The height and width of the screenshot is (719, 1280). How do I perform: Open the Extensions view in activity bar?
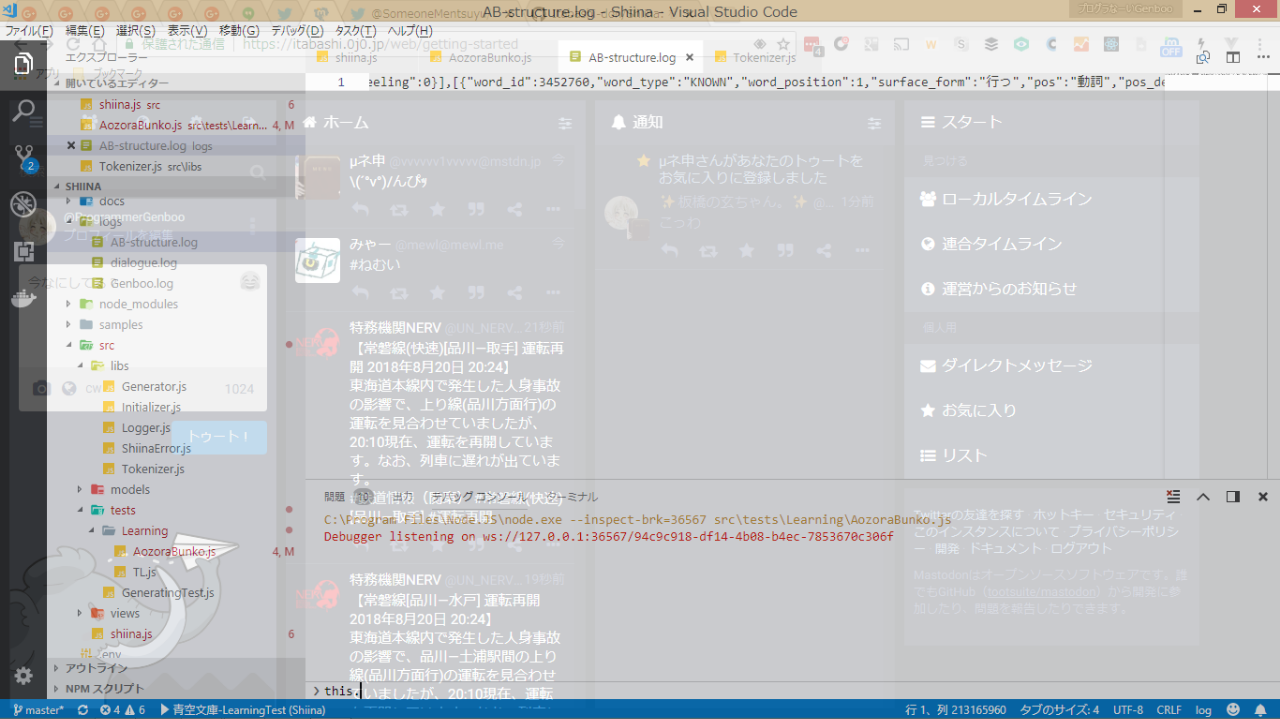(x=23, y=251)
